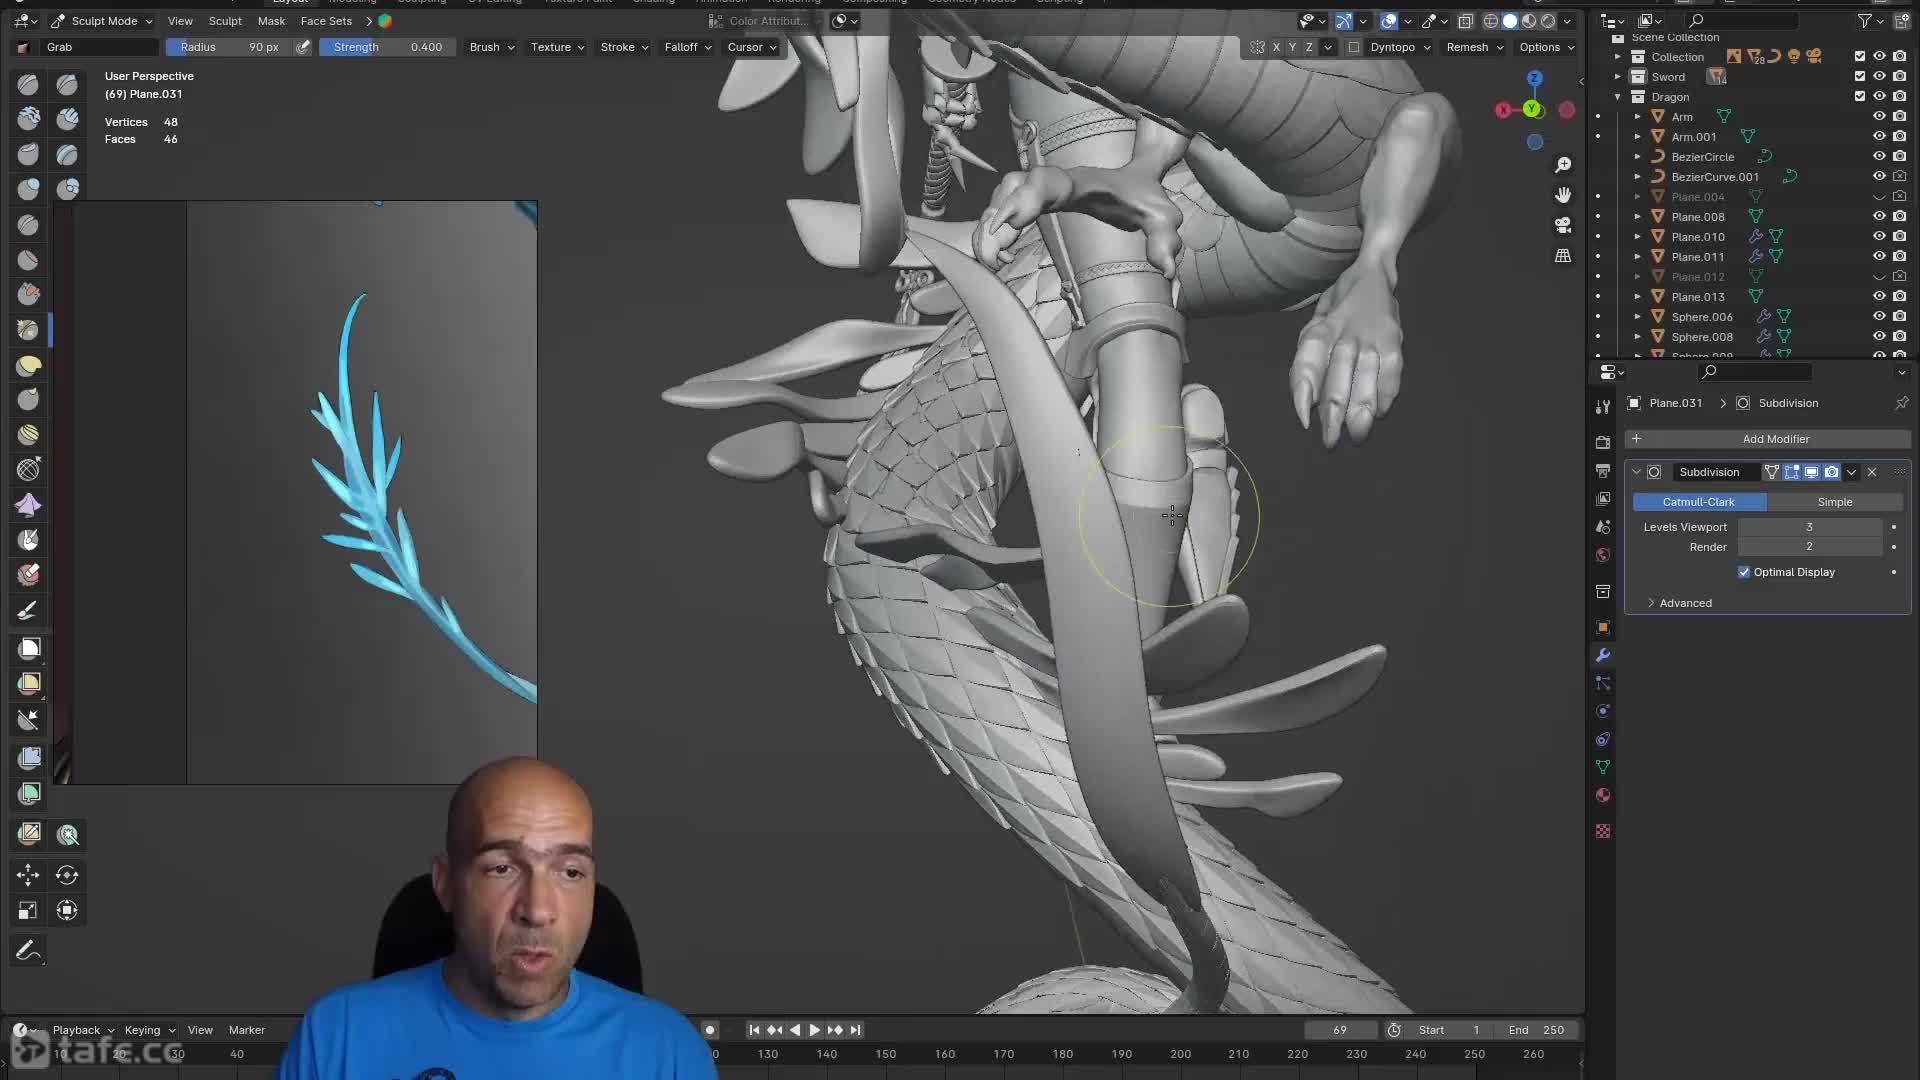This screenshot has width=1920, height=1080.
Task: Play the animation forward
Action: pos(814,1030)
